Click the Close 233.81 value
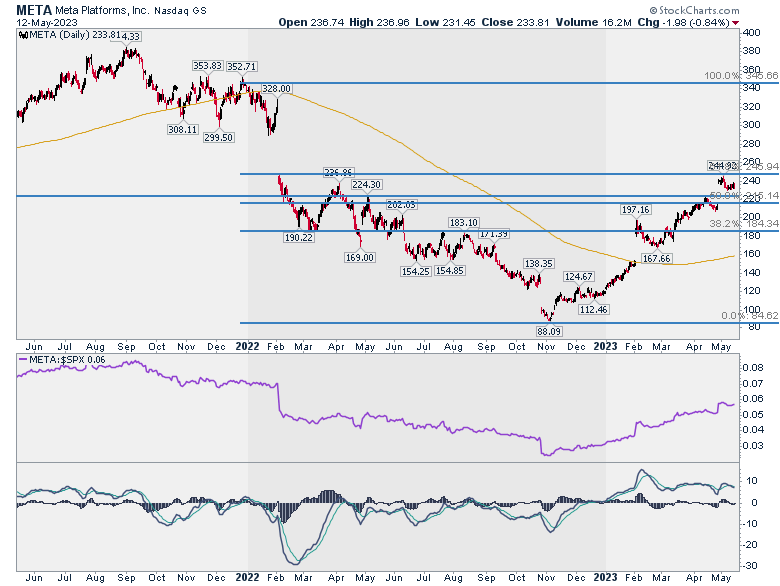 pyautogui.click(x=515, y=22)
